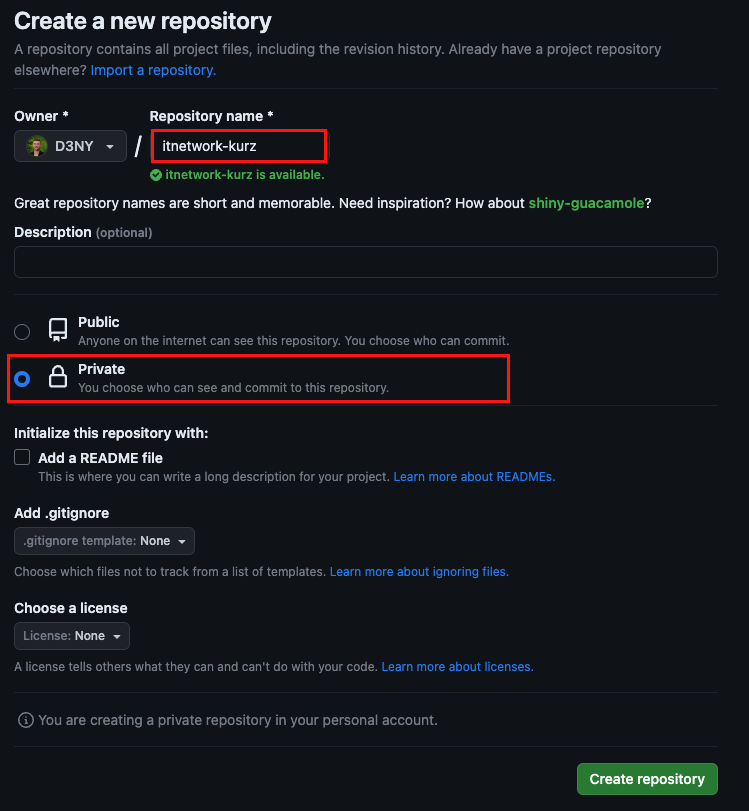The image size is (749, 811).
Task: Select the Public radio button
Action: (22, 332)
